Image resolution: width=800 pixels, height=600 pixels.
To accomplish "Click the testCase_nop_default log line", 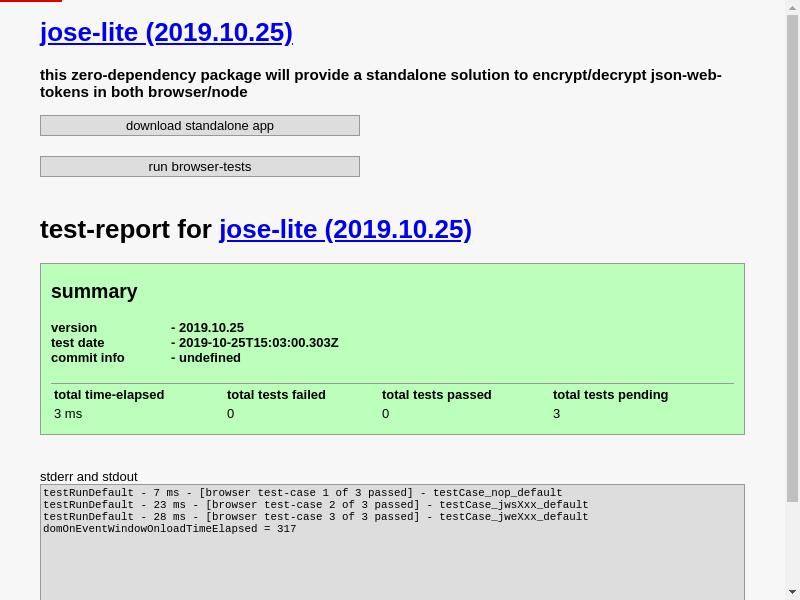I will point(303,493).
